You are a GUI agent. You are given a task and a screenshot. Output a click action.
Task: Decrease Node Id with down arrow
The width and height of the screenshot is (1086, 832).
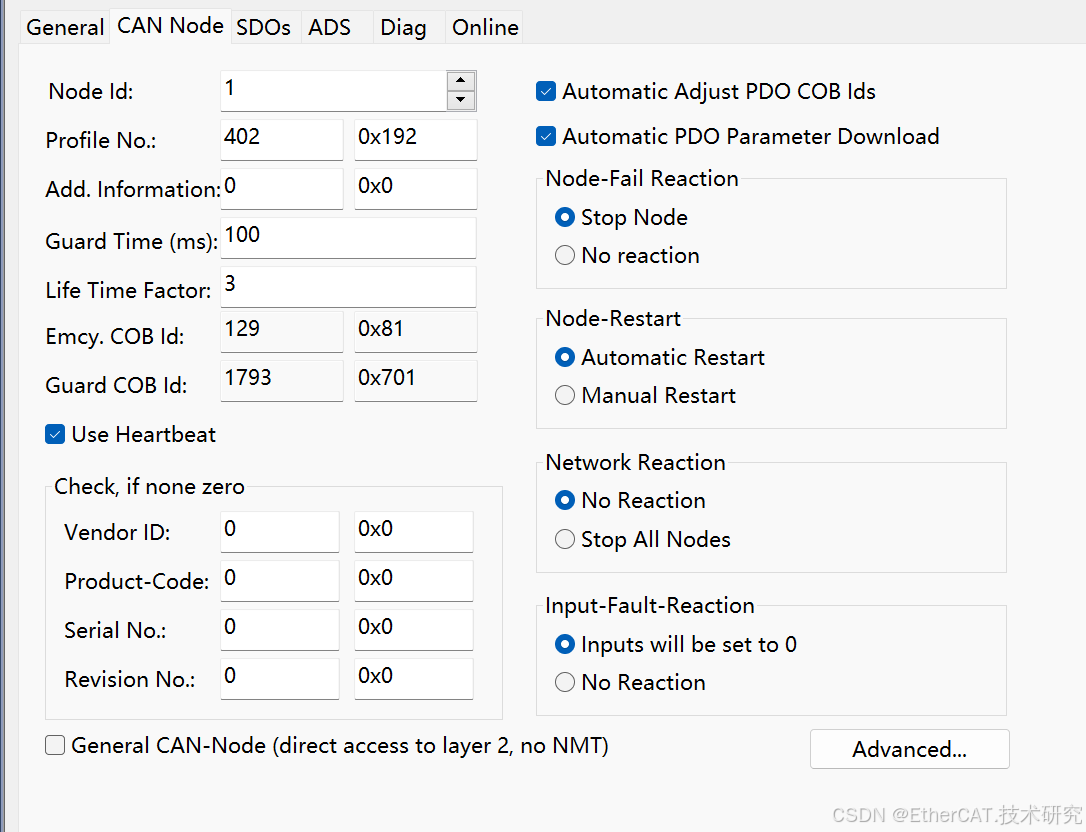click(x=461, y=100)
